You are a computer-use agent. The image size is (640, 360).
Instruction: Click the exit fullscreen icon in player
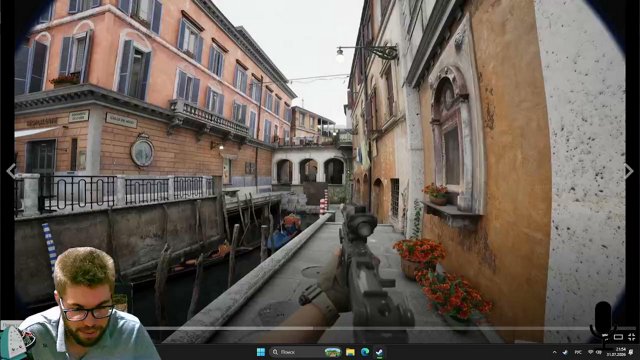[631, 337]
